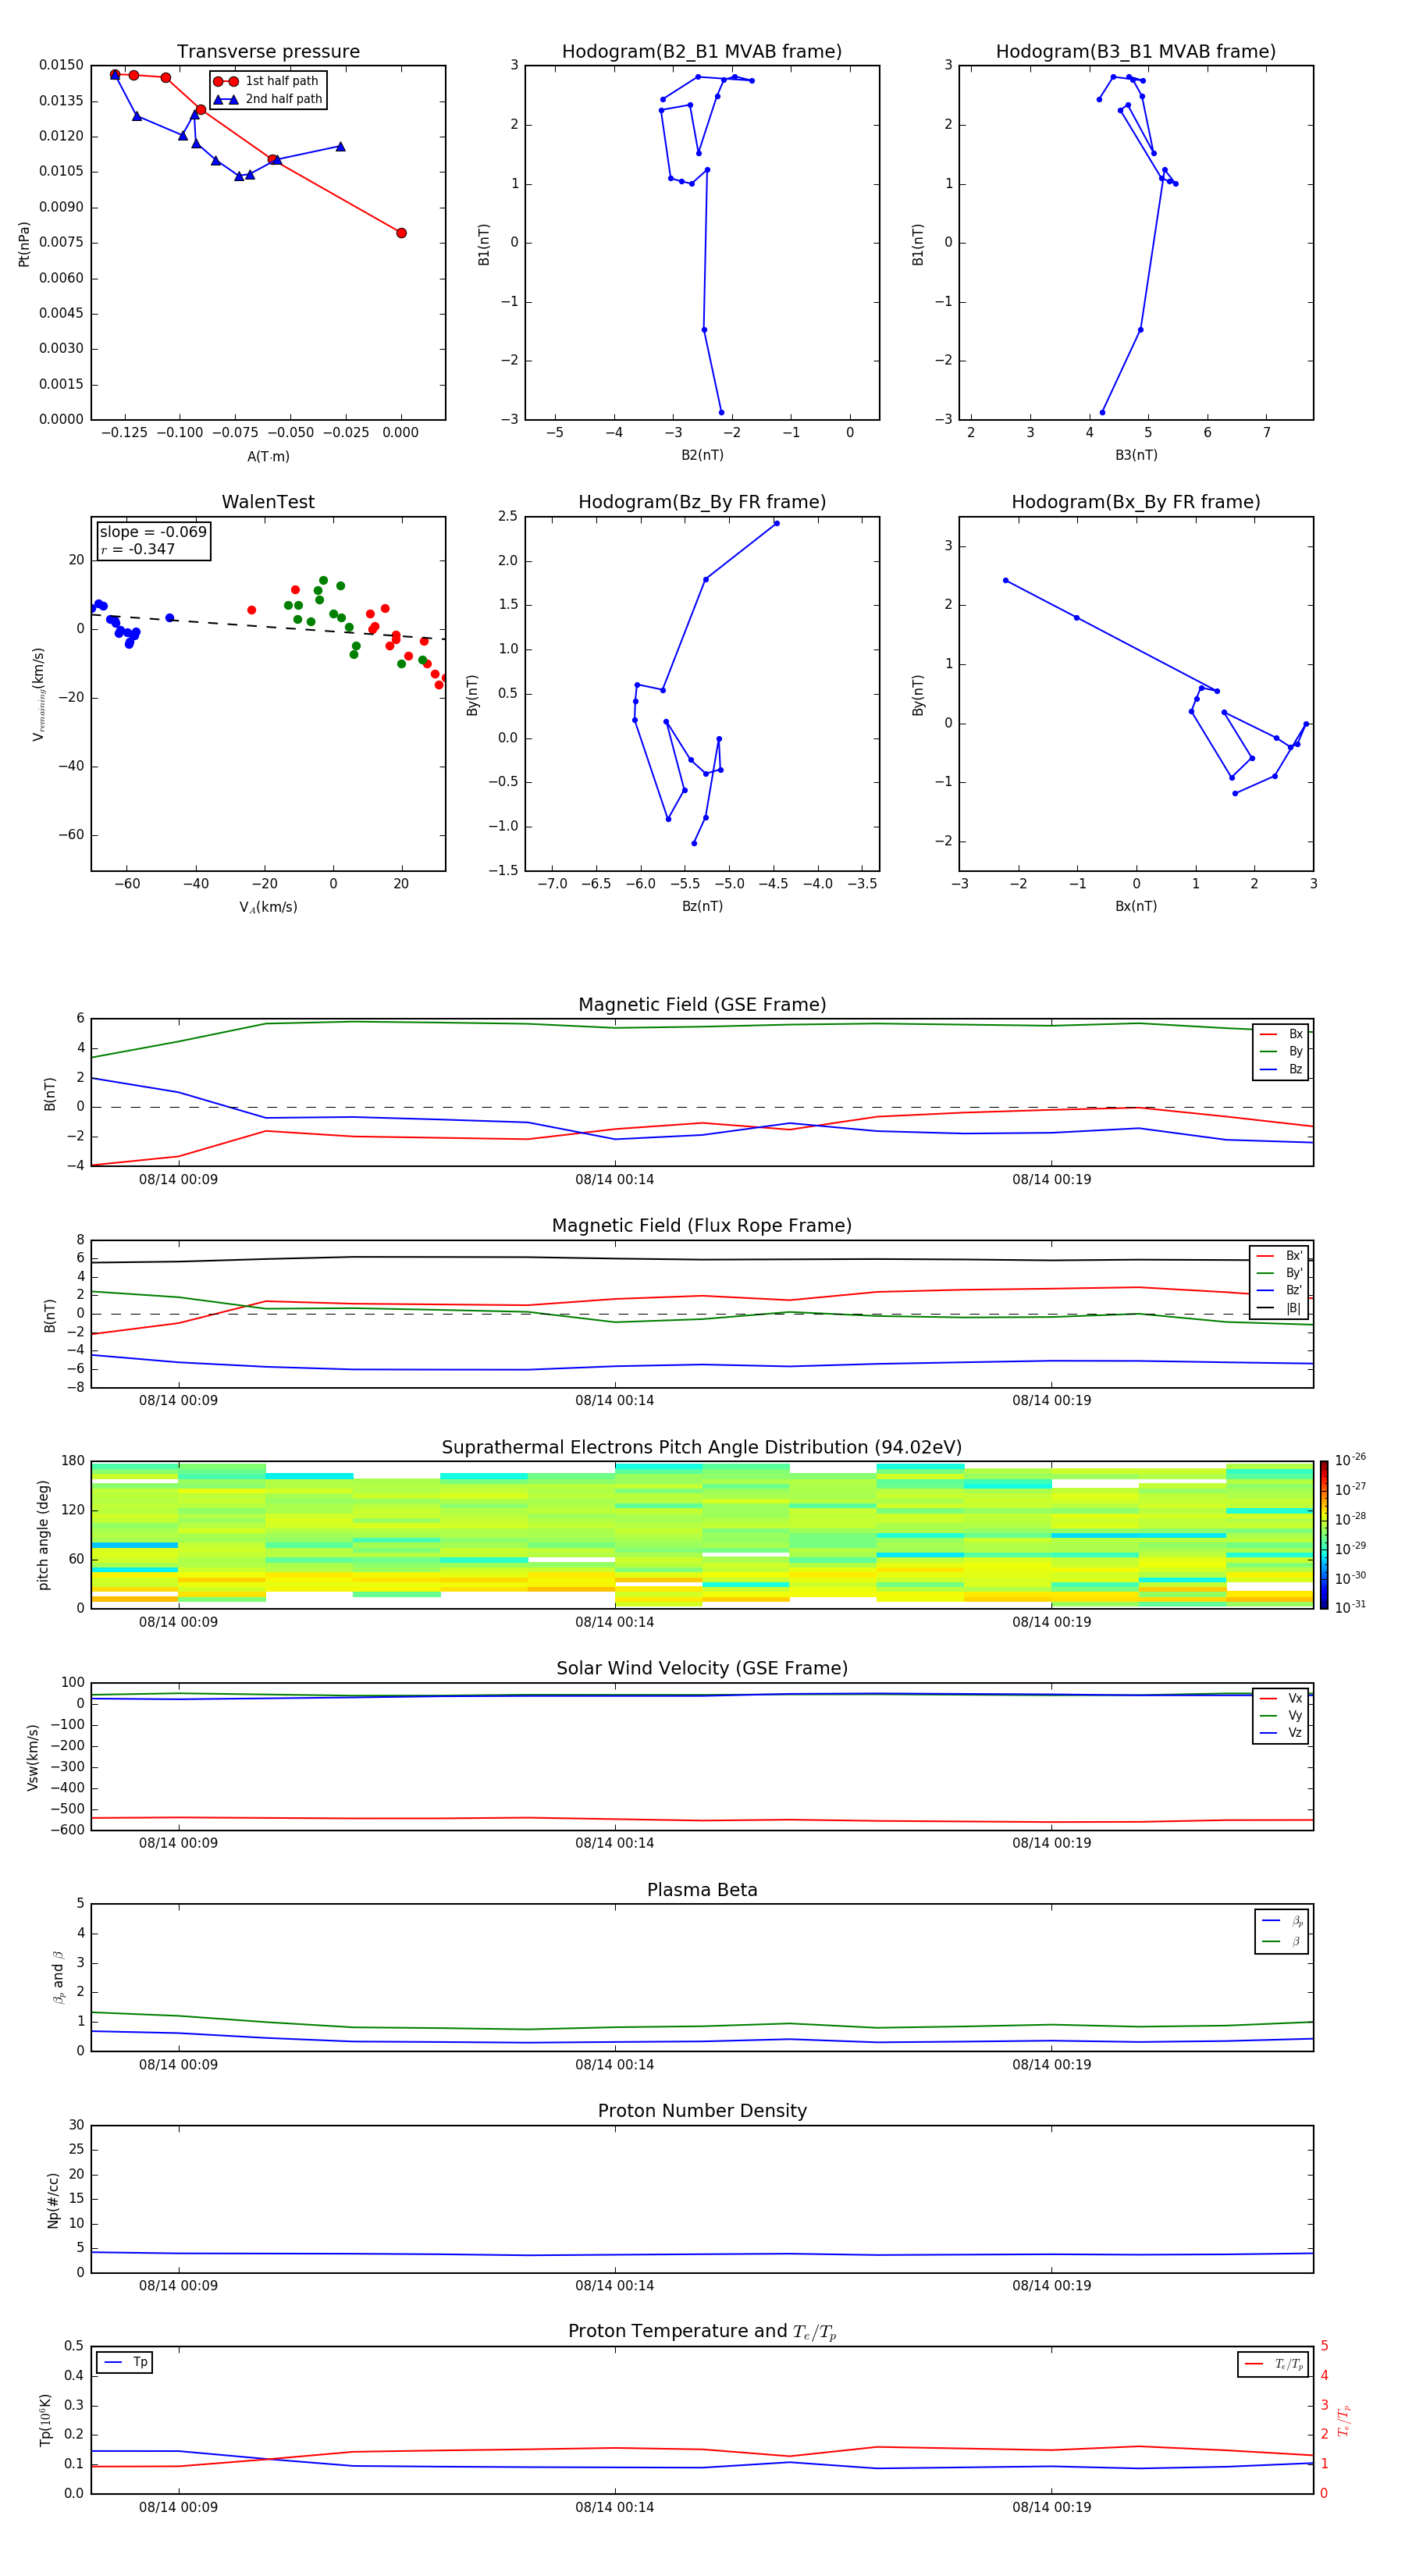Click the 'Pt(nPa)' y-axis label
This screenshot has height=2576, width=1405.
coord(24,244)
